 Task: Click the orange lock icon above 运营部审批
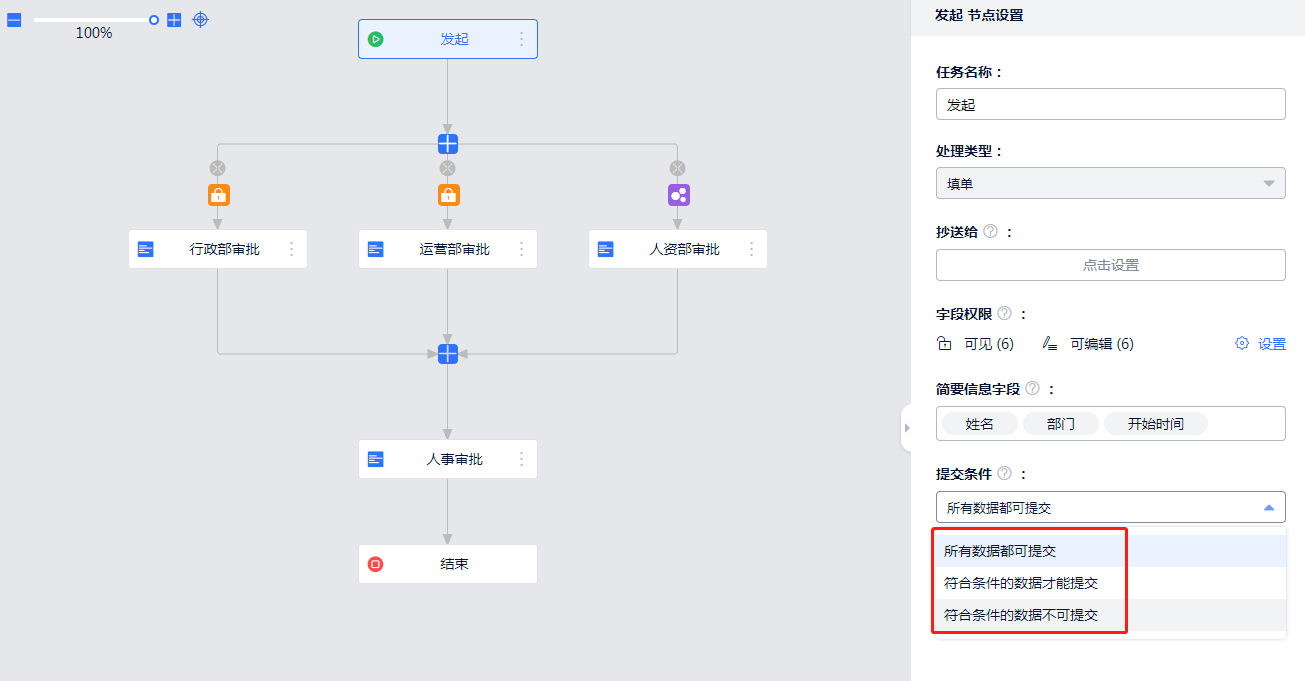coord(448,195)
